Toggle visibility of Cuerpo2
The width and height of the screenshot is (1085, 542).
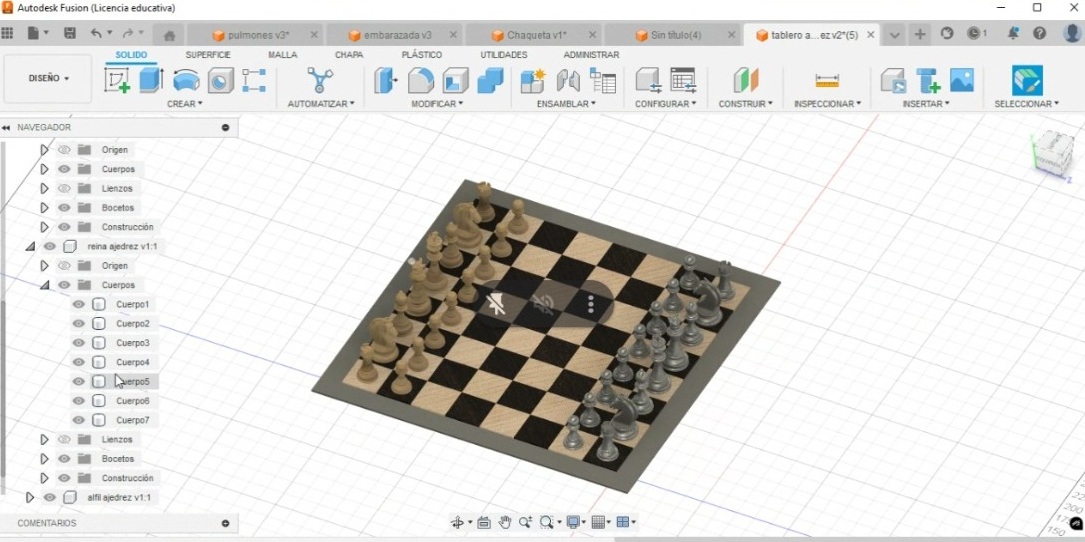[78, 323]
